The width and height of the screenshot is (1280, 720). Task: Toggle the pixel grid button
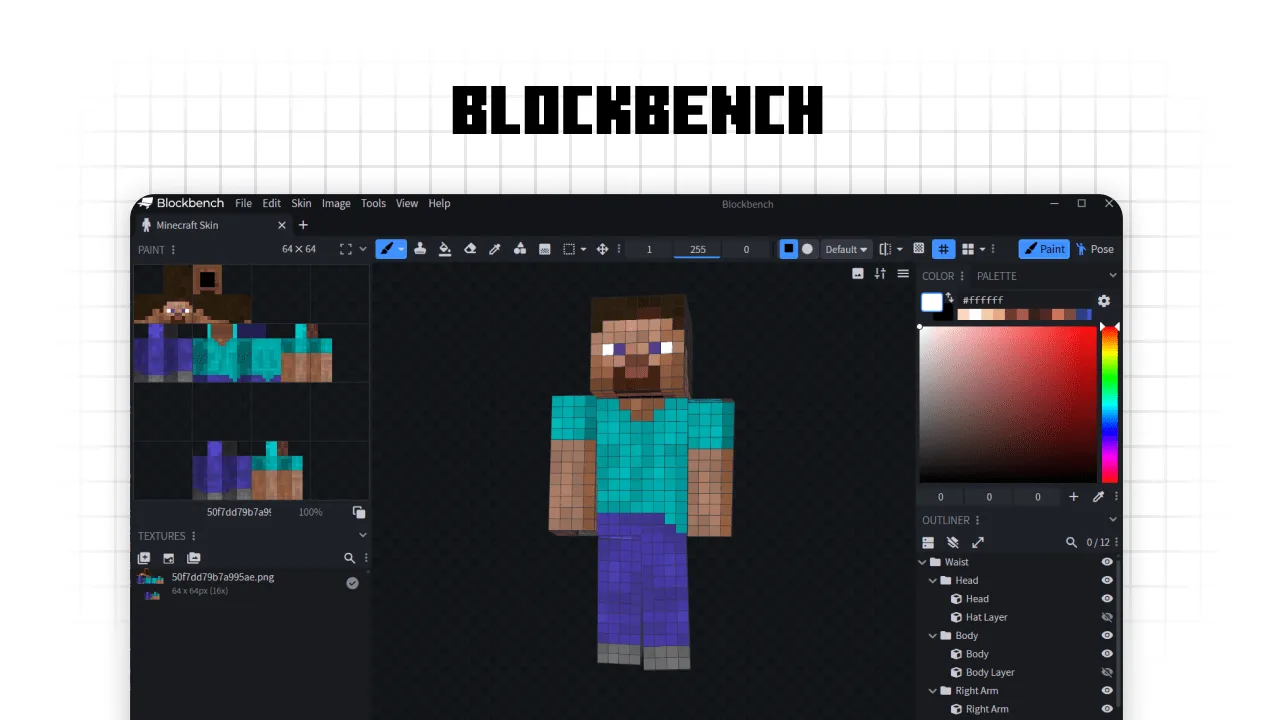click(943, 249)
